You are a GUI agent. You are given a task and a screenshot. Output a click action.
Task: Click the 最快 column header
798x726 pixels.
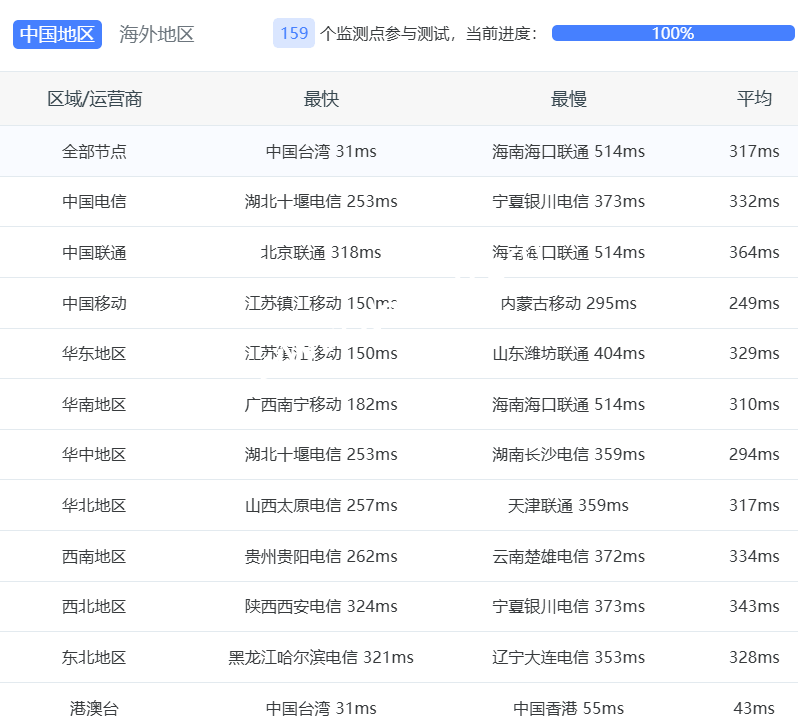point(321,99)
